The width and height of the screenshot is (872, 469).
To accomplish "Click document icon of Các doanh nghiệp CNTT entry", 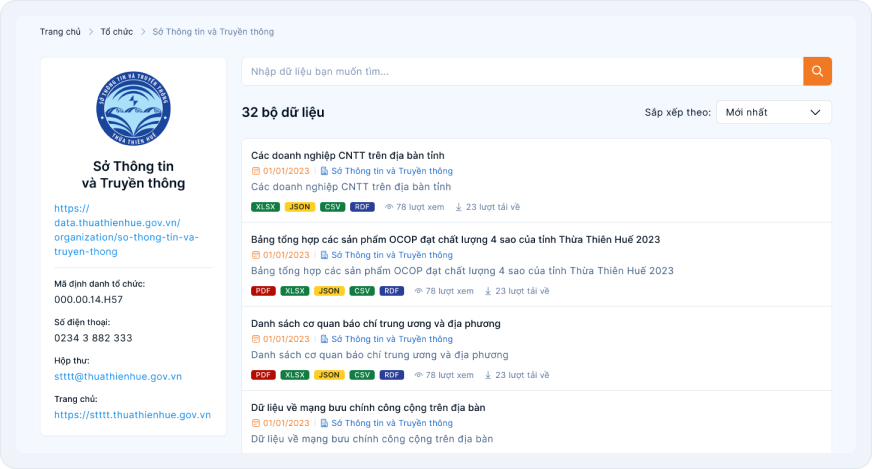I will (324, 171).
